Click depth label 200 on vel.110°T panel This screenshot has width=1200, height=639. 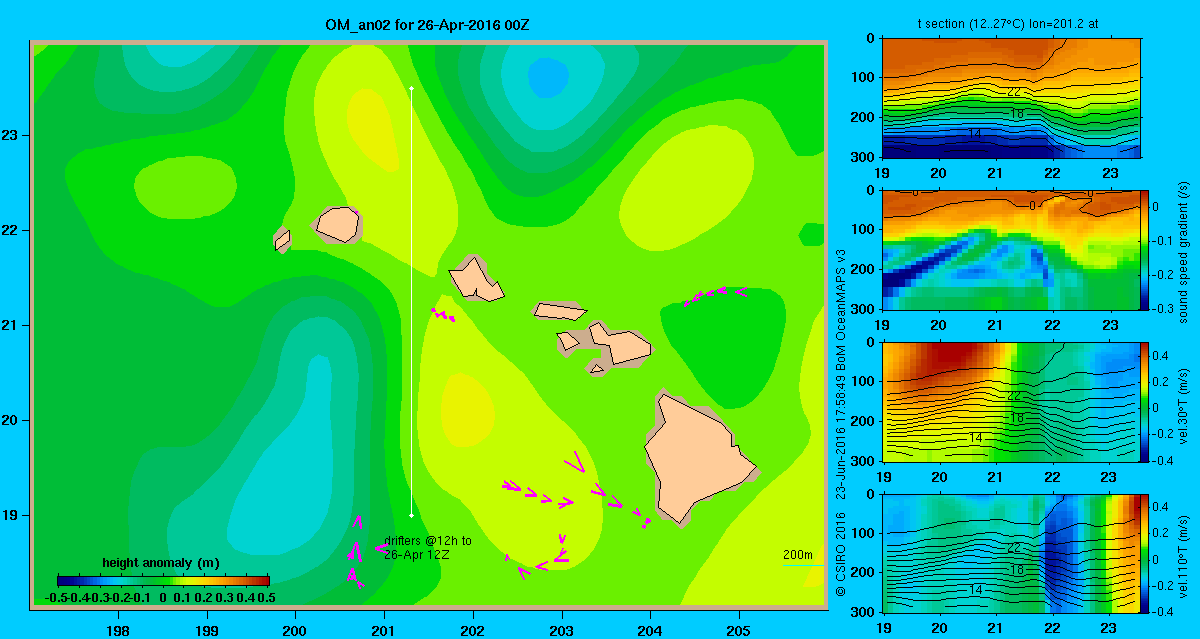(x=864, y=573)
